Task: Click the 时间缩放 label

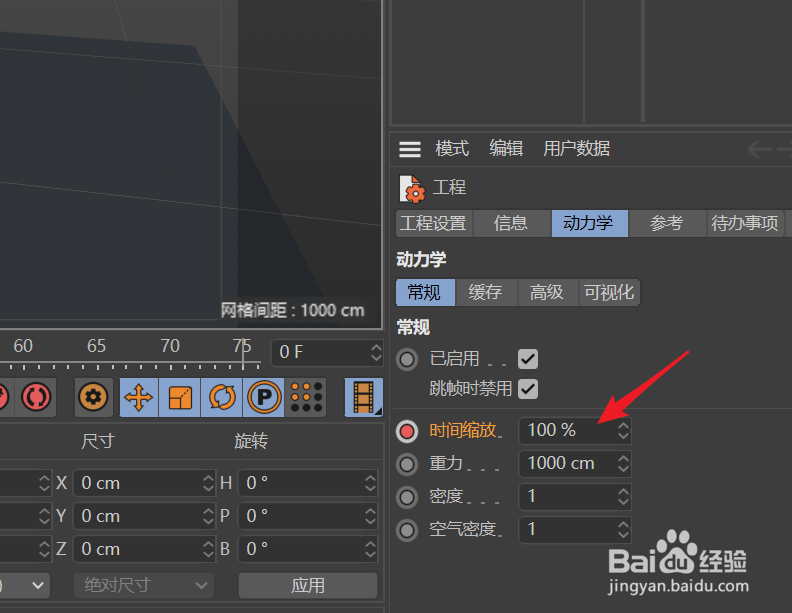Action: tap(463, 431)
